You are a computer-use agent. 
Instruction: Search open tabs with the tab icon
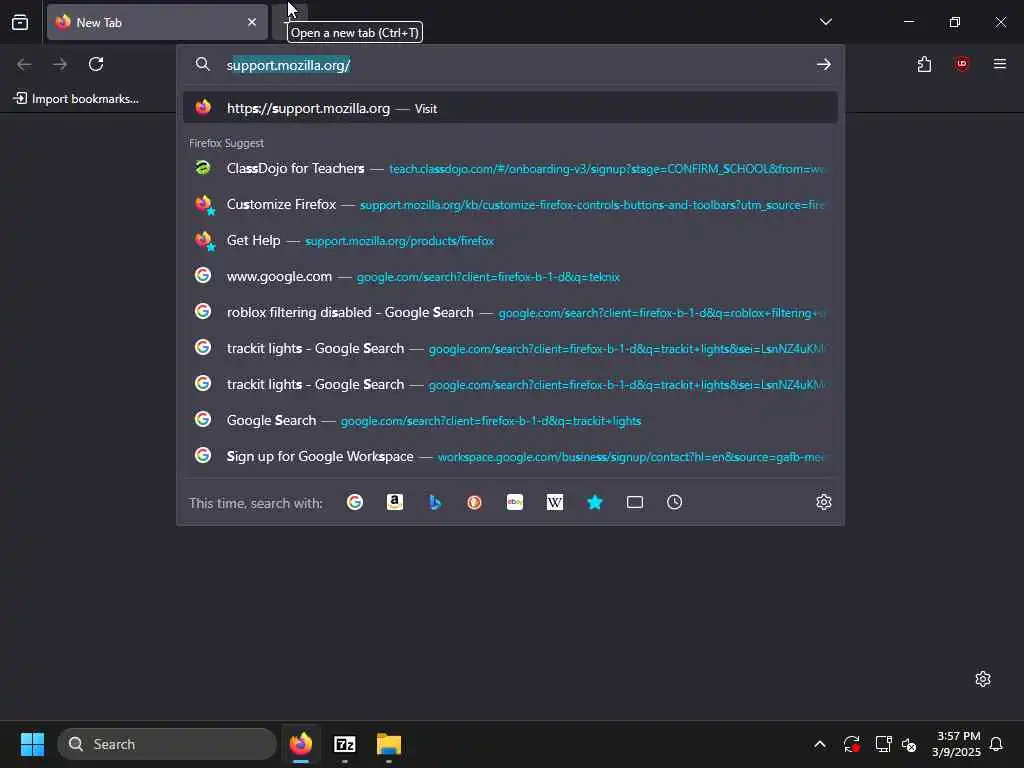(x=635, y=502)
